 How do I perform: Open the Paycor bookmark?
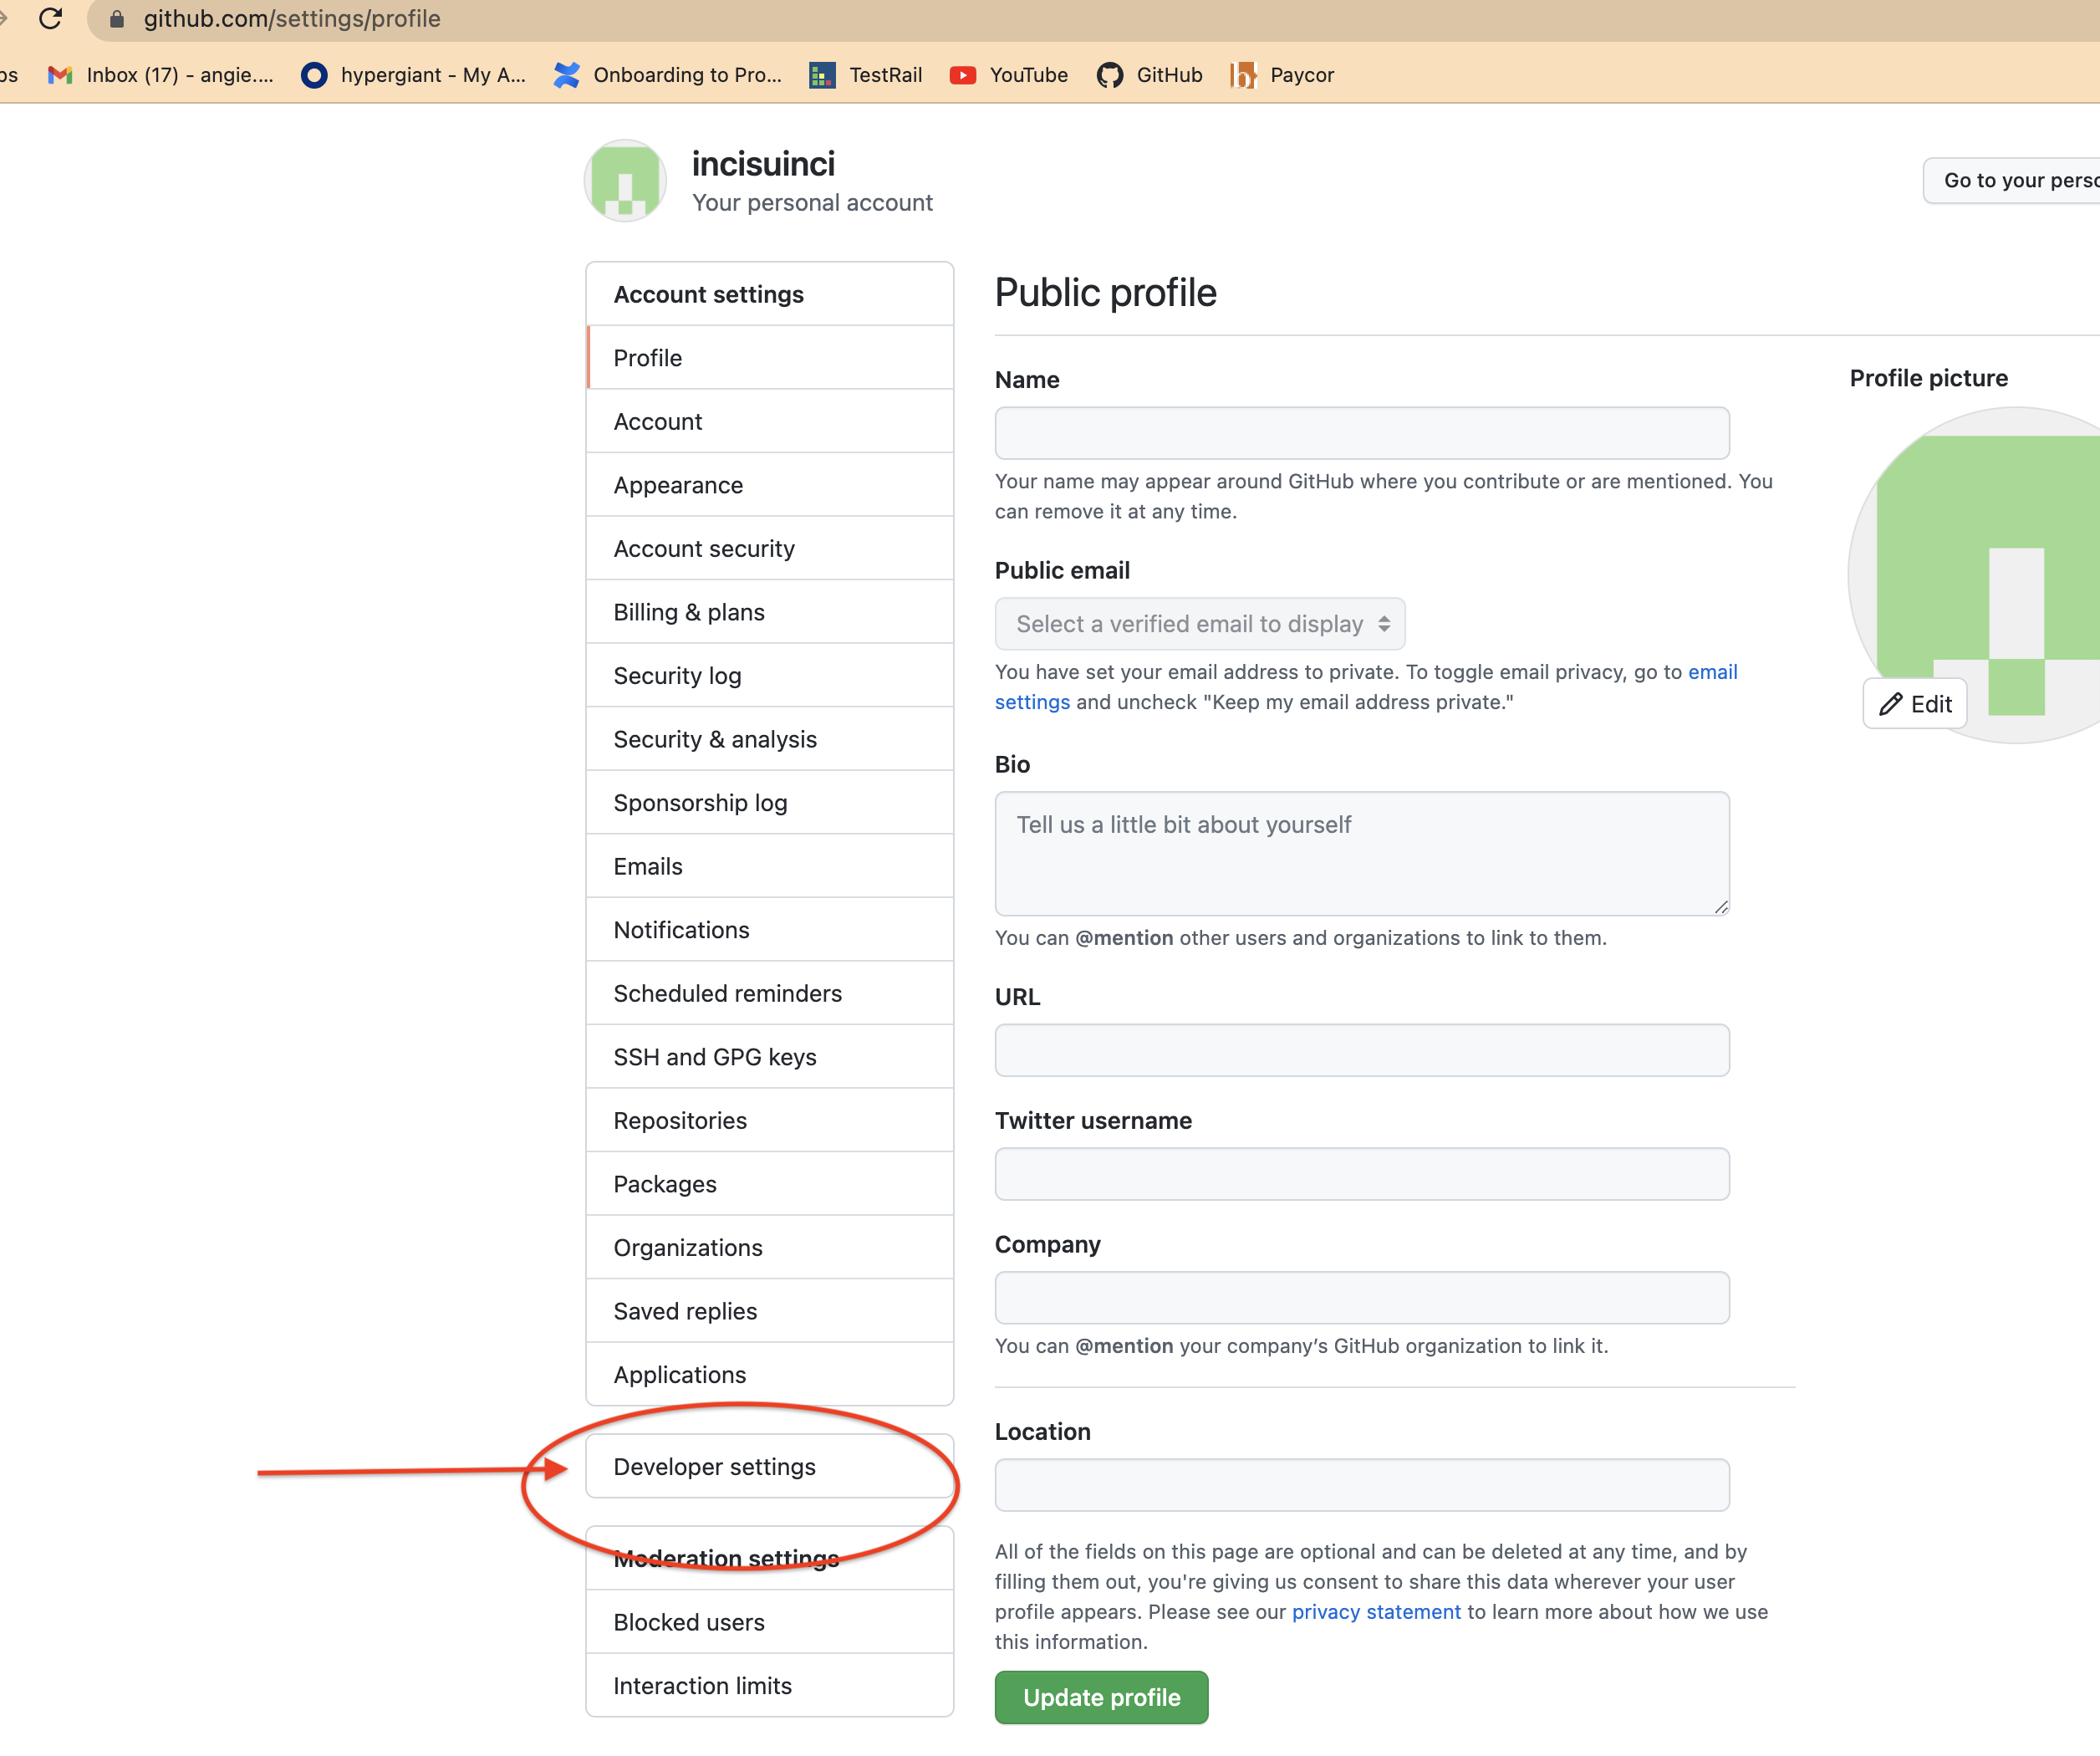pyautogui.click(x=1283, y=74)
